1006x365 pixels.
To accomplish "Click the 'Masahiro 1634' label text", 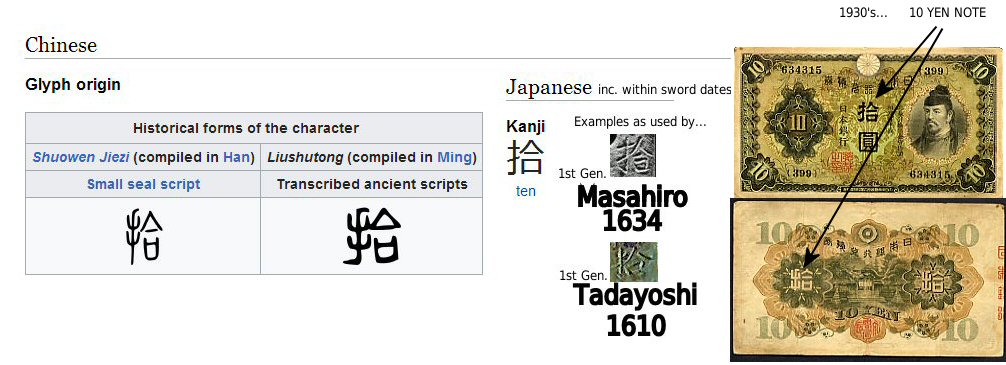I will (632, 209).
